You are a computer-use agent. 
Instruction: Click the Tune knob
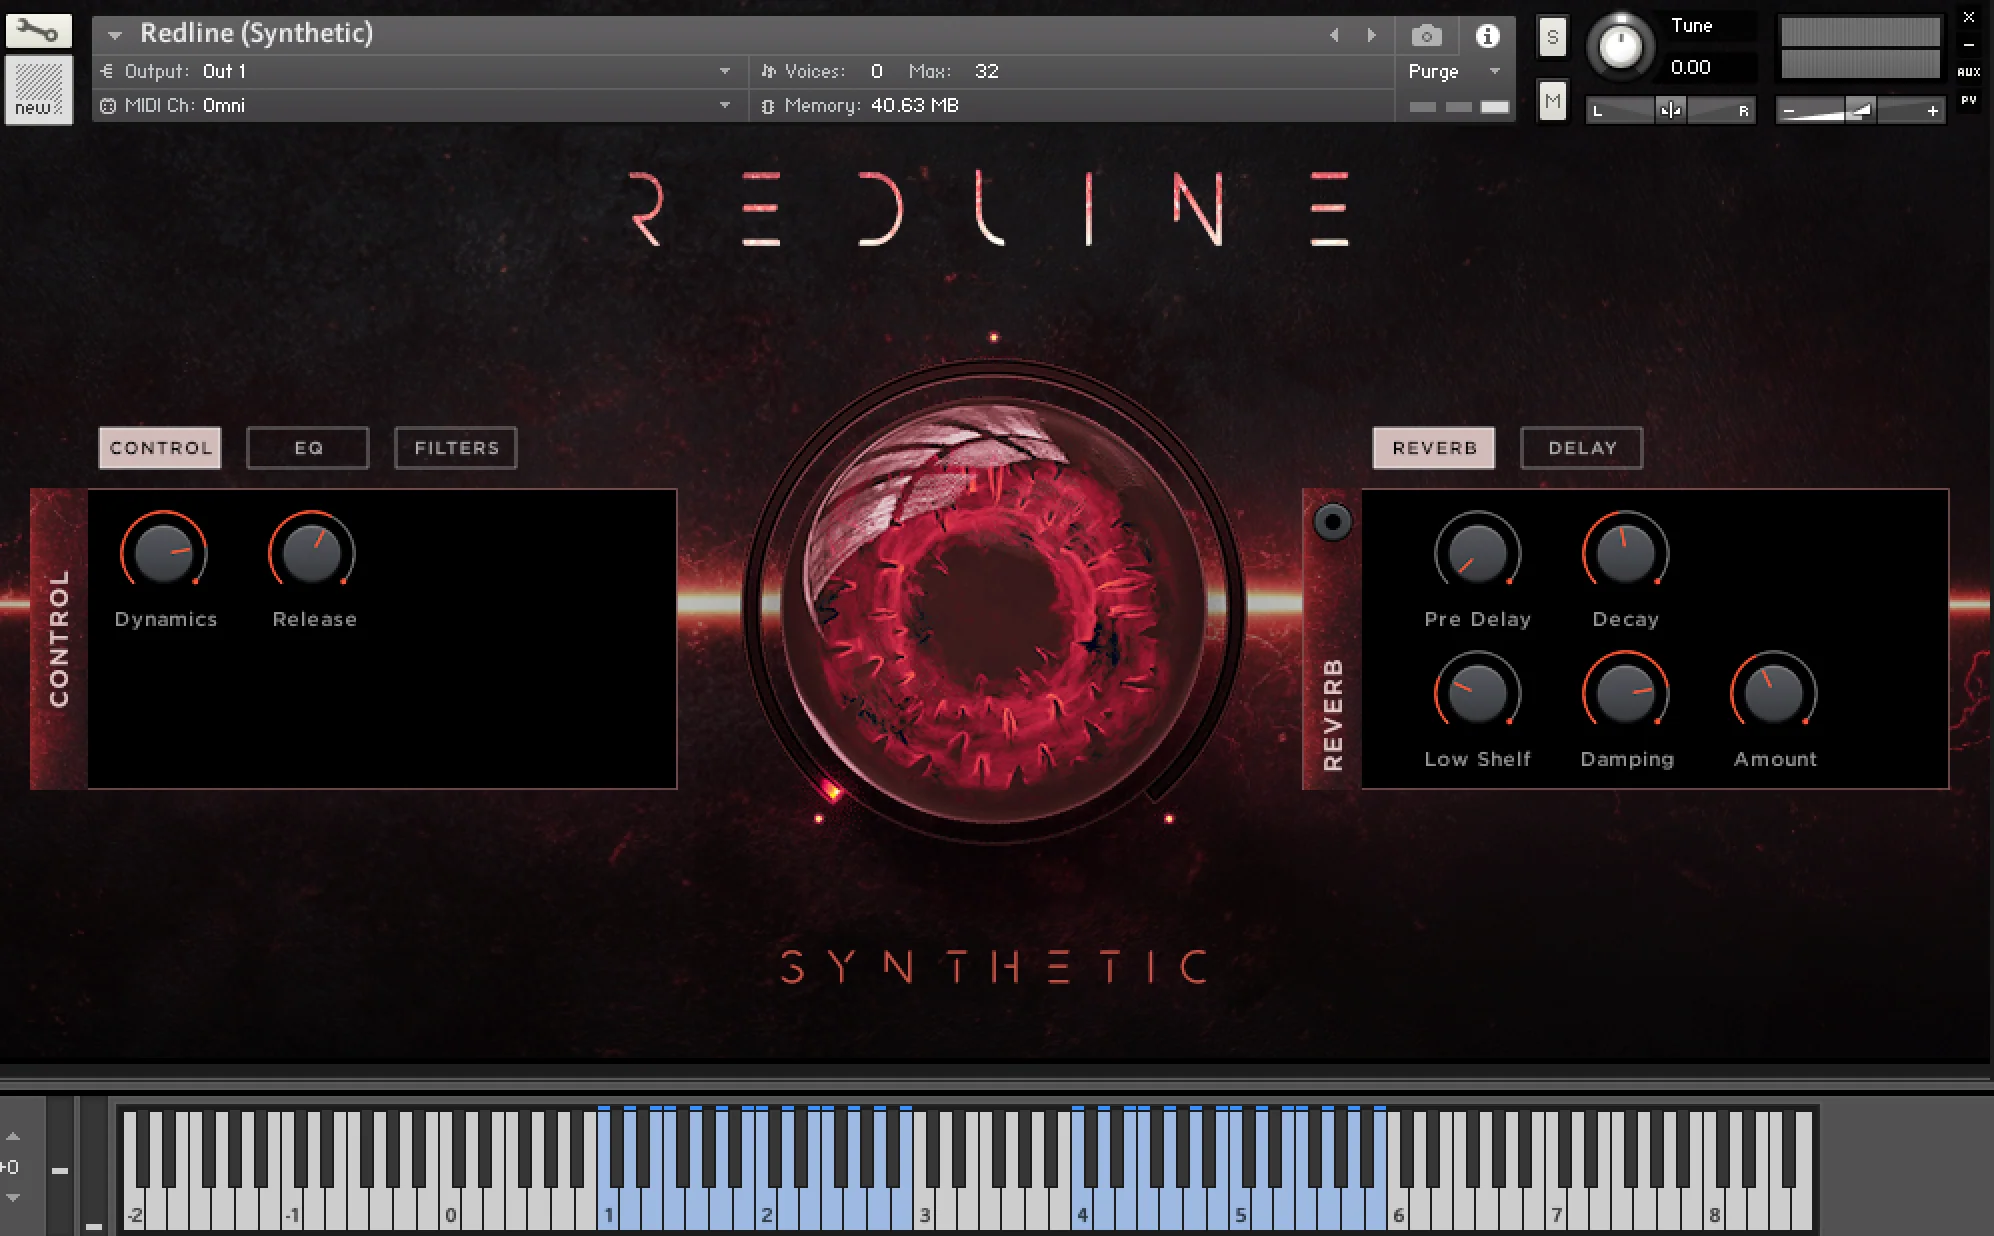tap(1620, 46)
